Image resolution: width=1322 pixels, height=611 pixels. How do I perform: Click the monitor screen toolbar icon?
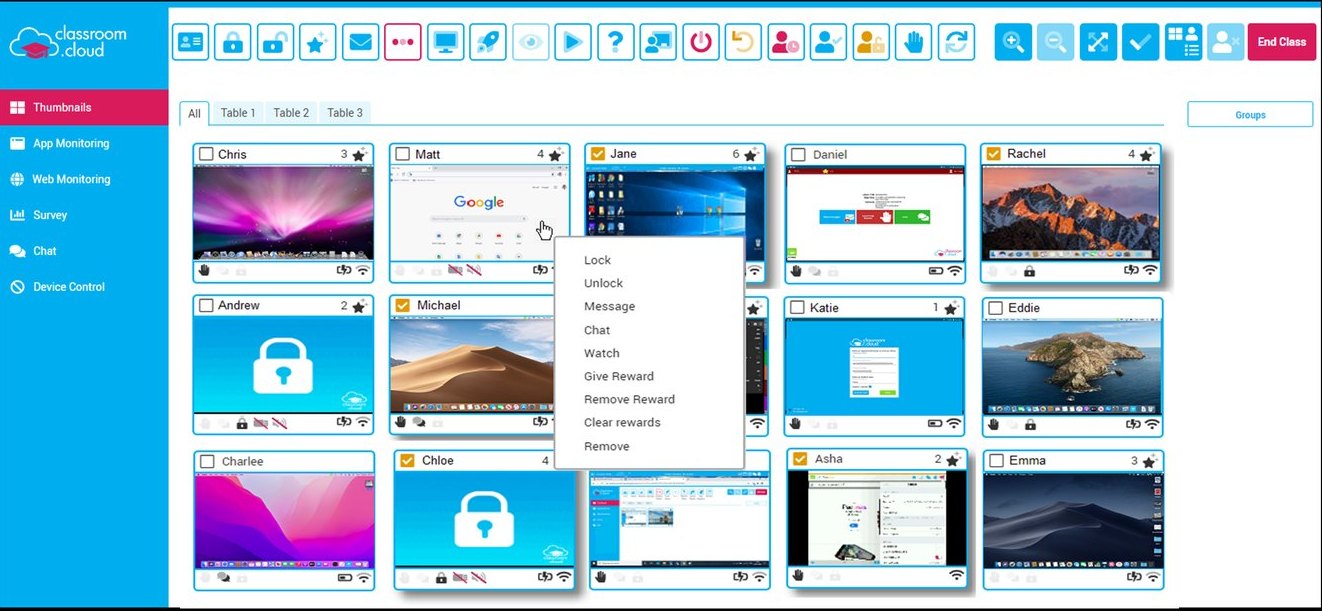[445, 42]
